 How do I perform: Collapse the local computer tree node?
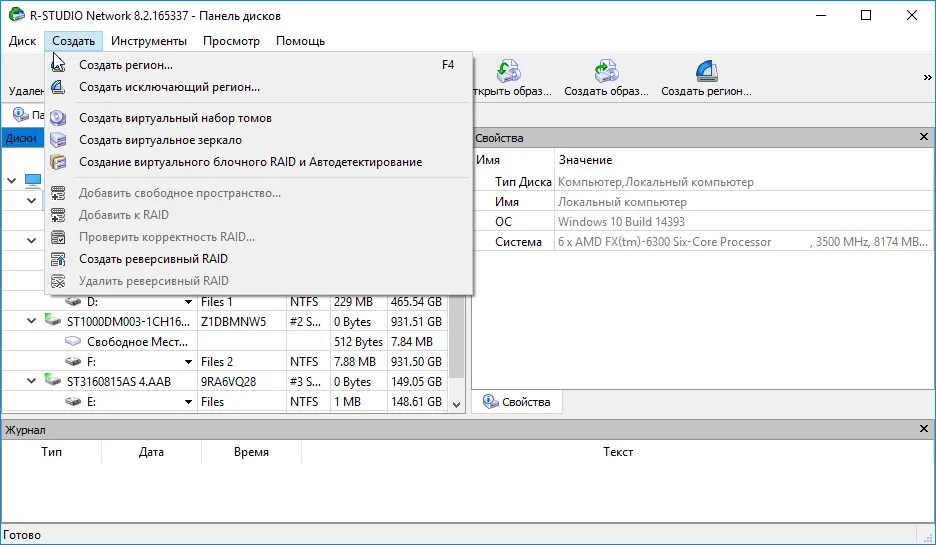point(11,180)
